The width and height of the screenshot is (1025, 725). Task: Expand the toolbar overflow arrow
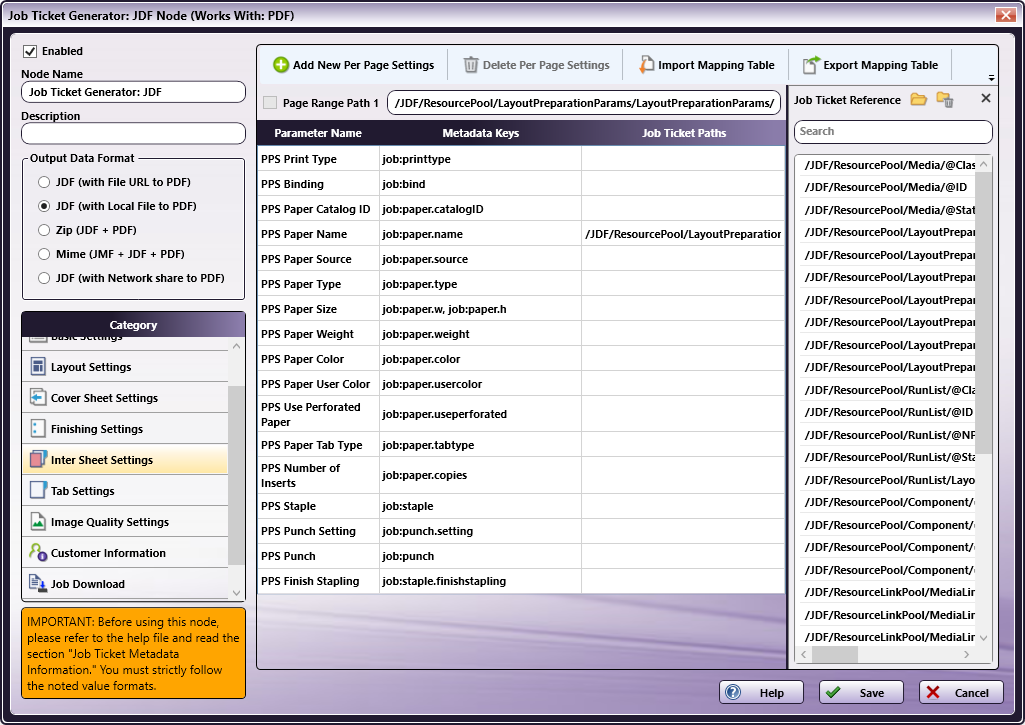pos(992,78)
